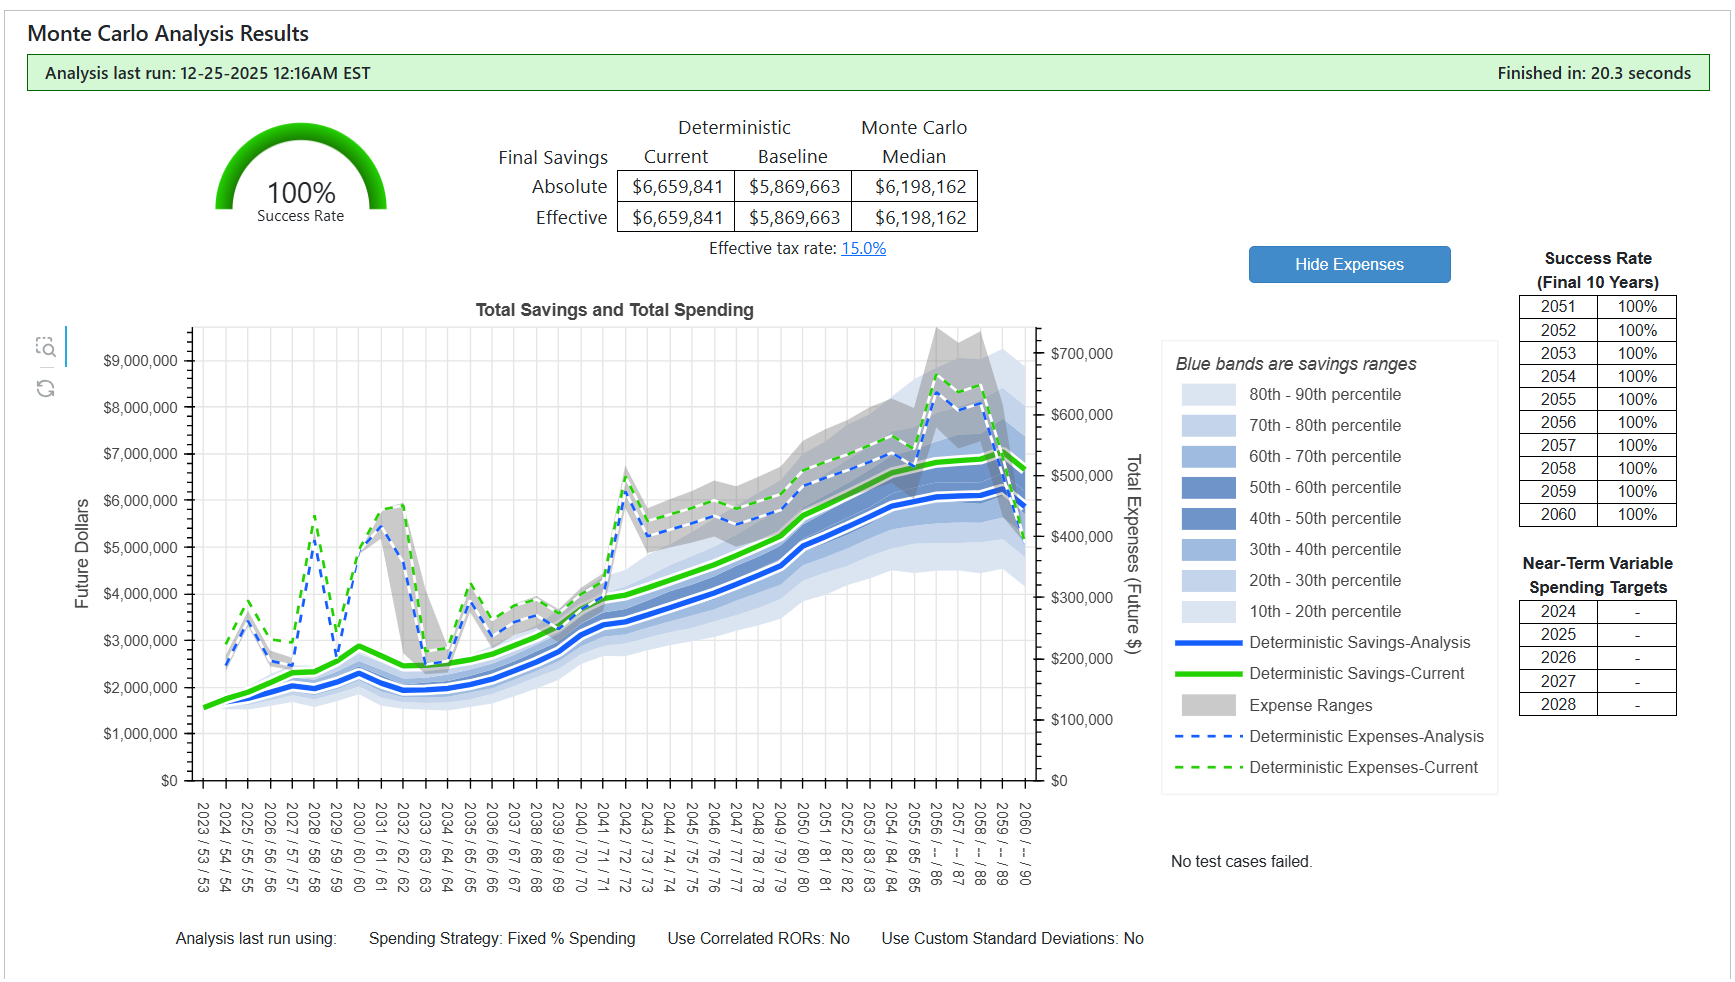Click the gray Expense Ranges legend box
This screenshot has width=1735, height=982.
(x=1208, y=706)
